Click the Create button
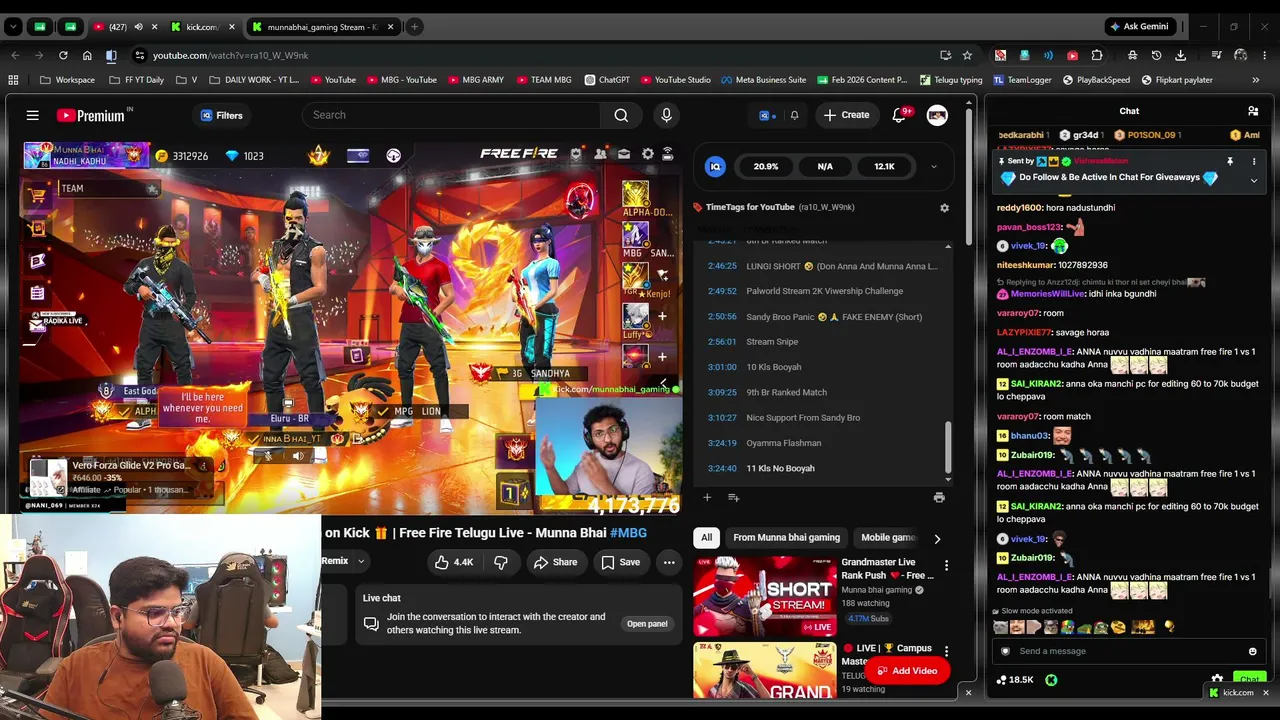 pyautogui.click(x=846, y=115)
